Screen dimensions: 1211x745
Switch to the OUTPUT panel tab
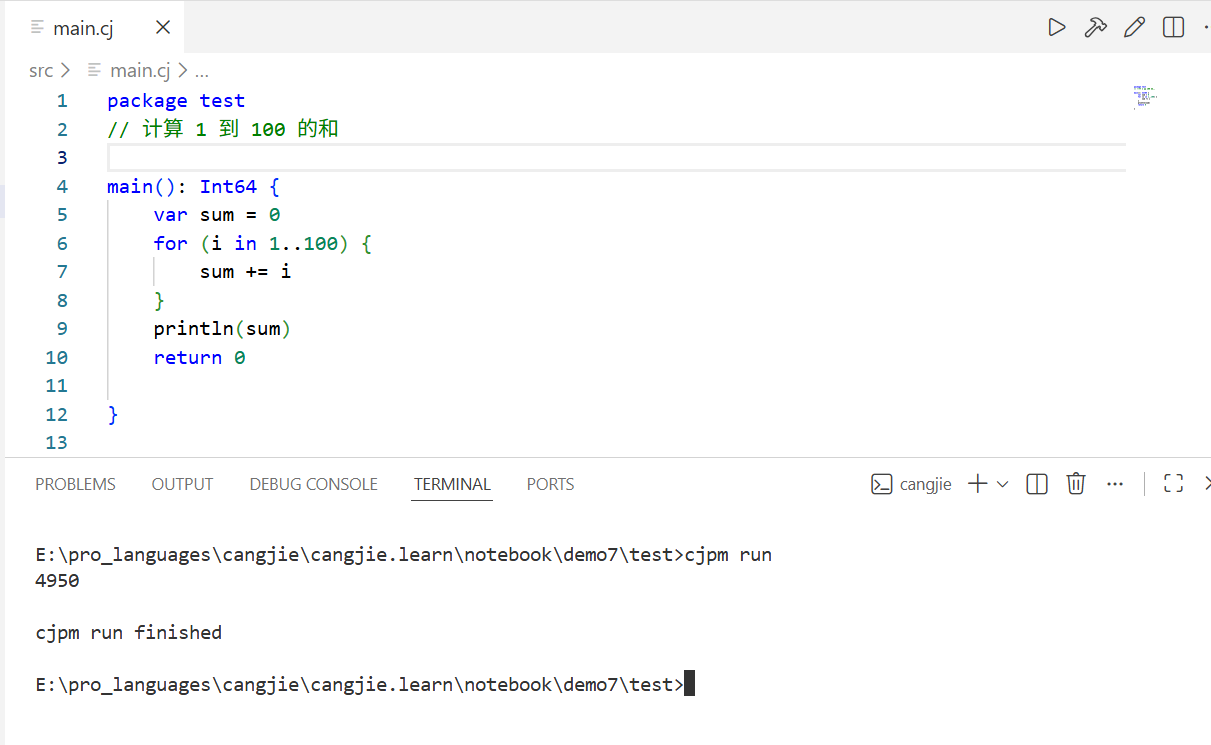tap(182, 484)
